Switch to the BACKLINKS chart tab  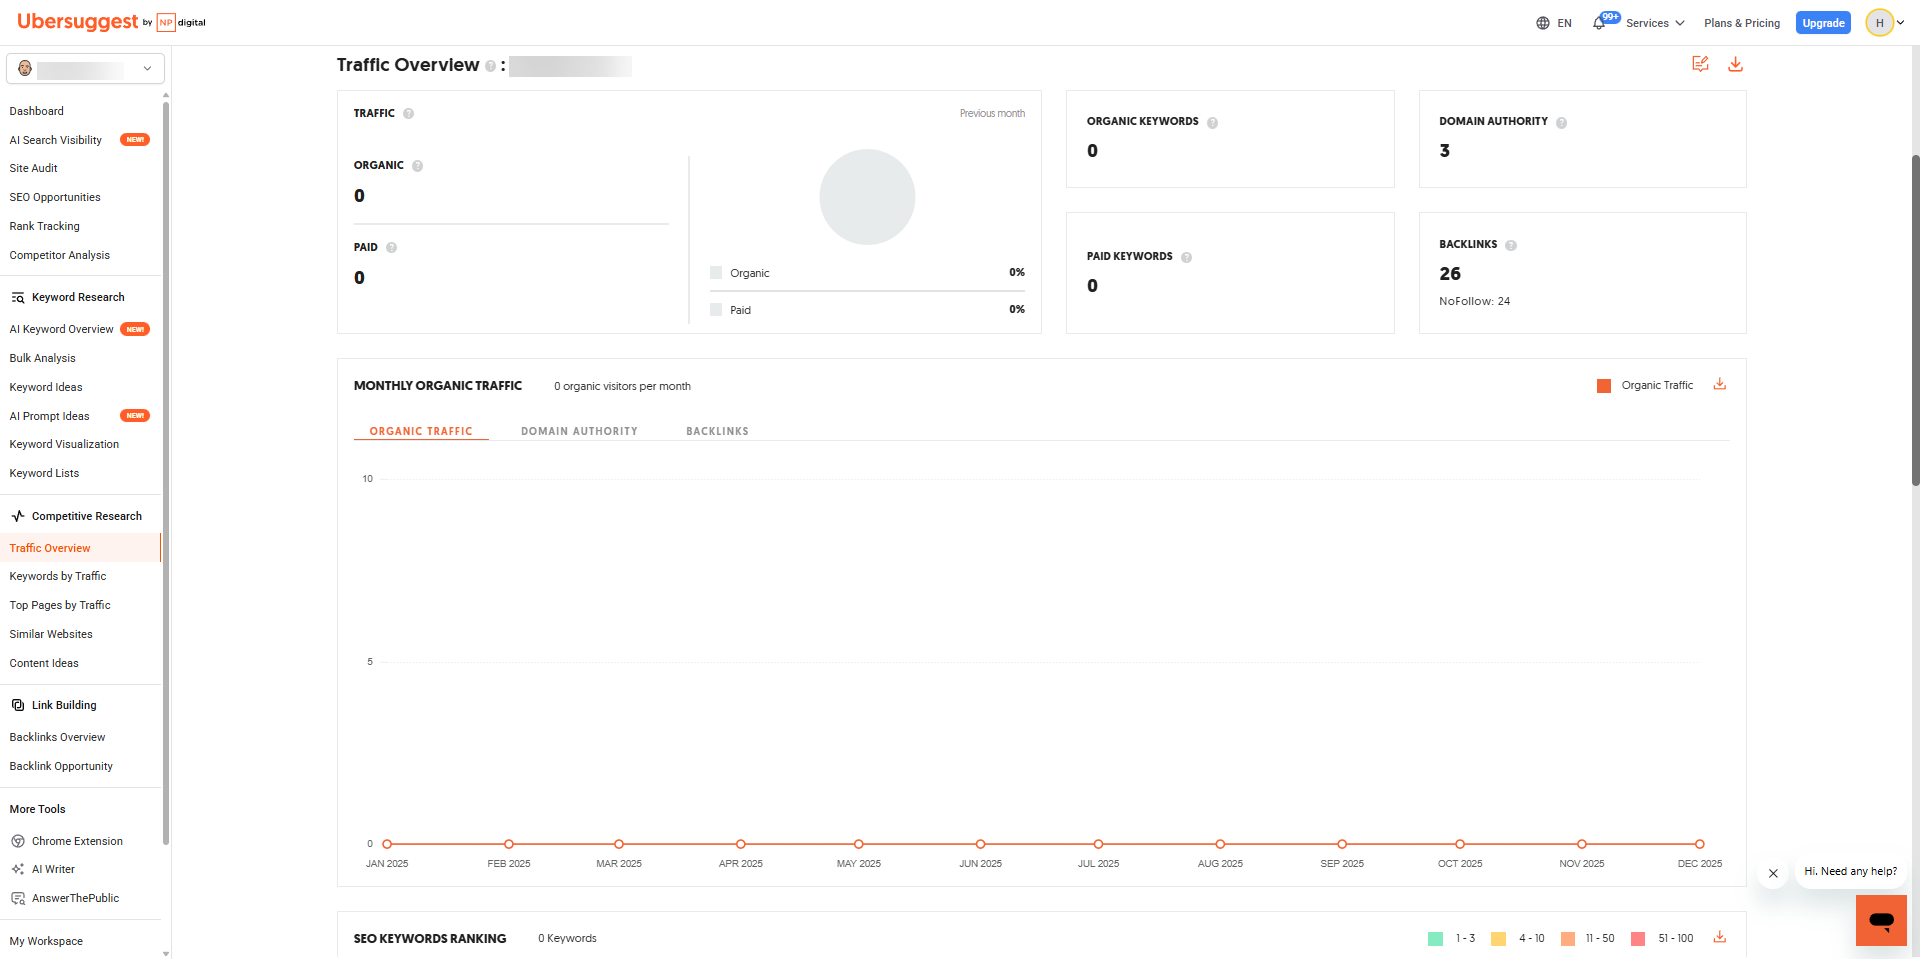(x=717, y=431)
